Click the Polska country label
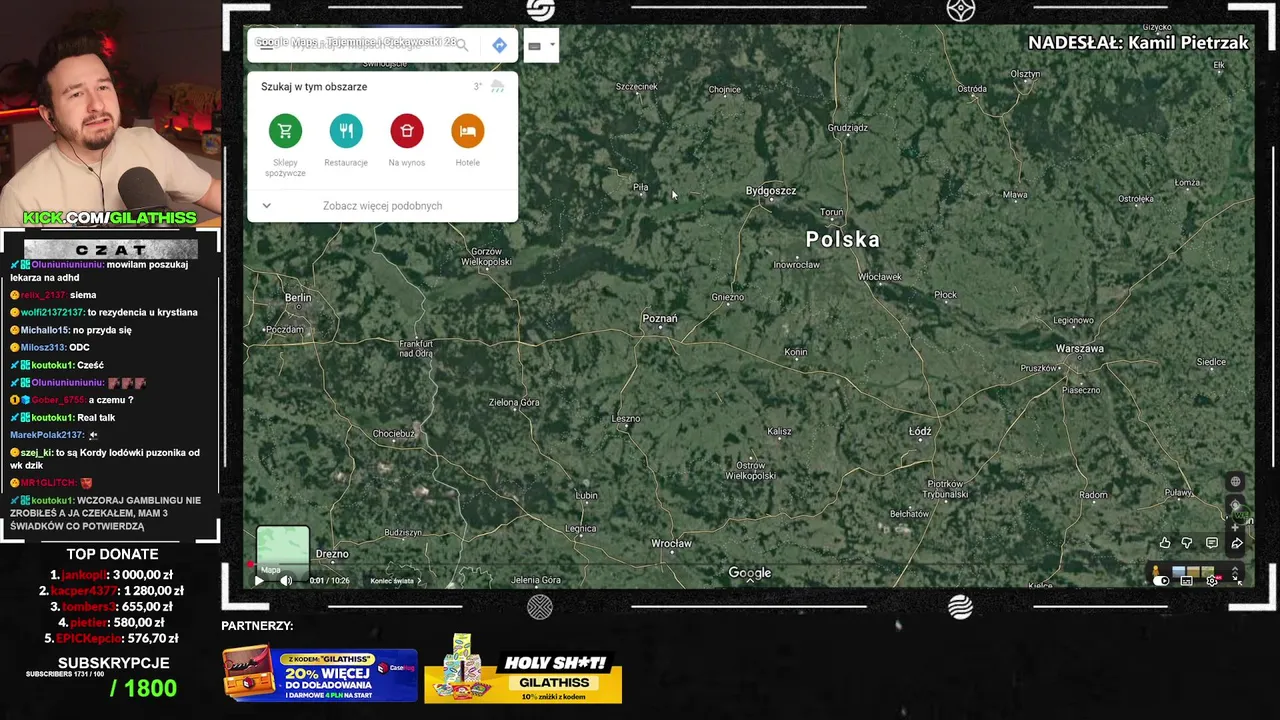1280x720 pixels. (843, 239)
